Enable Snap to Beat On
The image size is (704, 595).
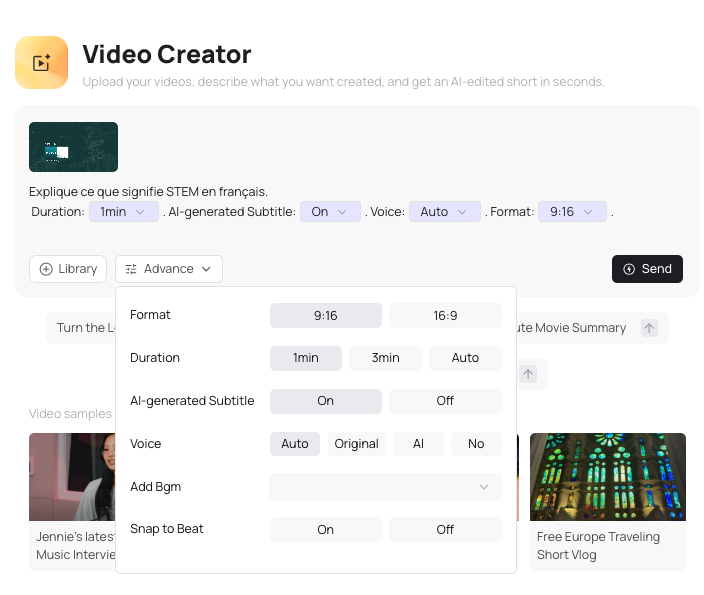pyautogui.click(x=325, y=530)
